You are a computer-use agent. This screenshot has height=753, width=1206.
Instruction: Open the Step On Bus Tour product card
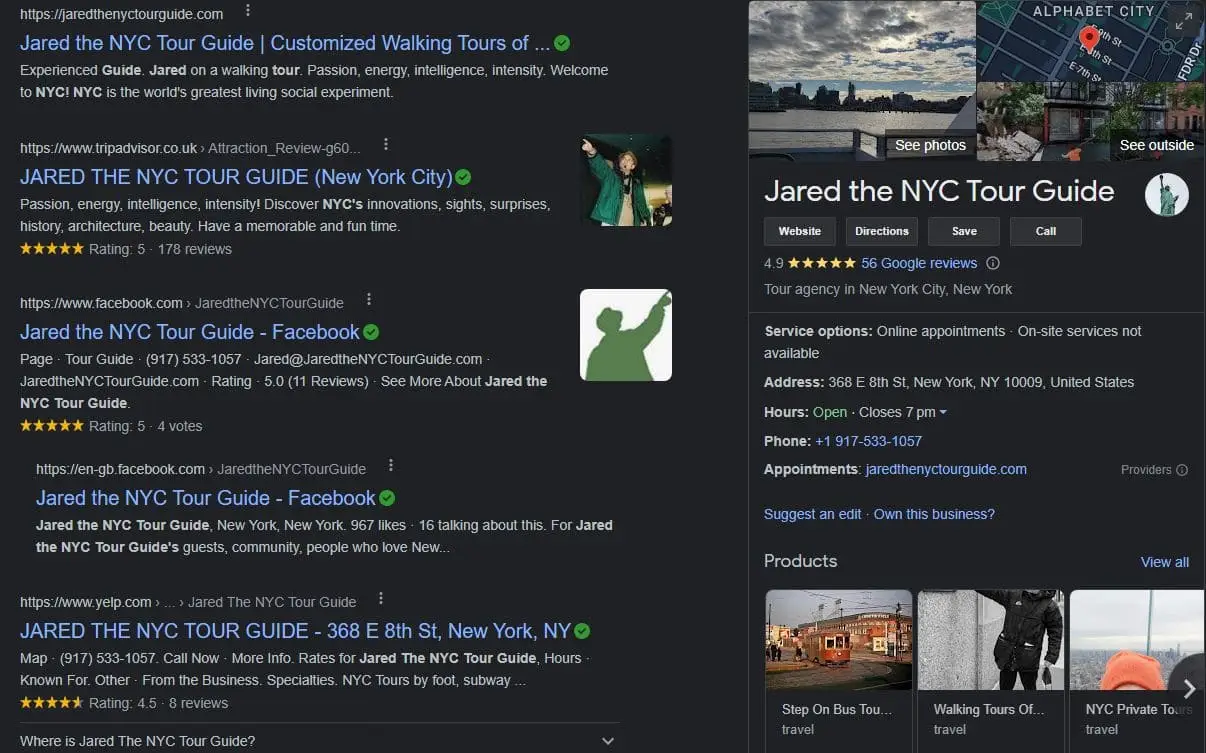coord(838,669)
